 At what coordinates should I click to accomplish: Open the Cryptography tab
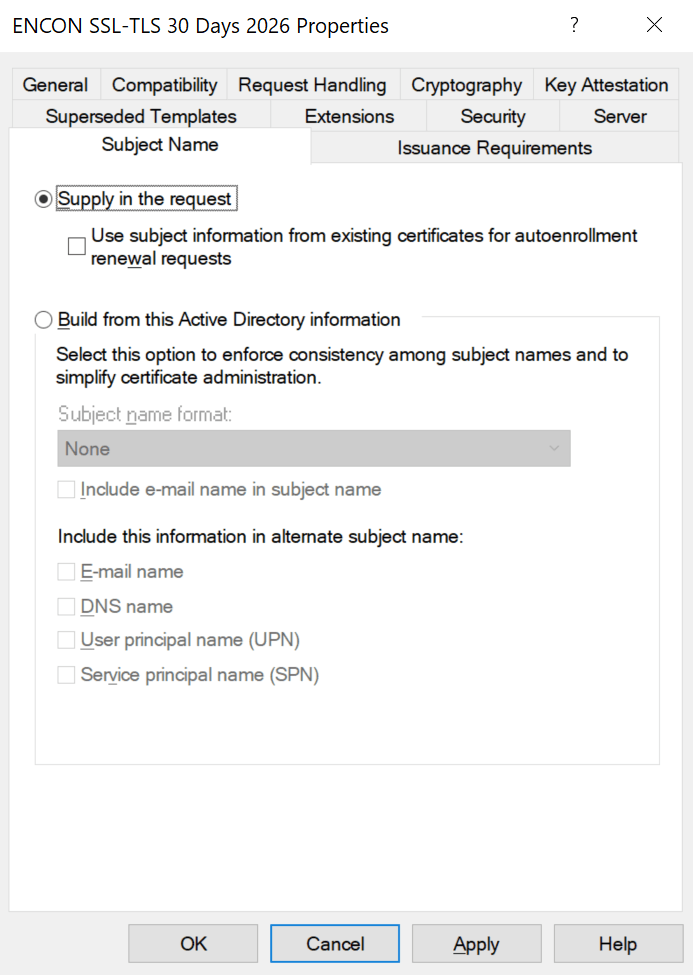tap(465, 85)
